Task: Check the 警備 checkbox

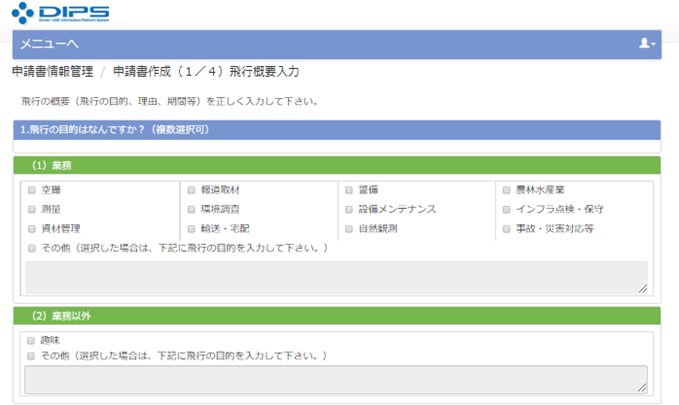Action: click(x=350, y=190)
